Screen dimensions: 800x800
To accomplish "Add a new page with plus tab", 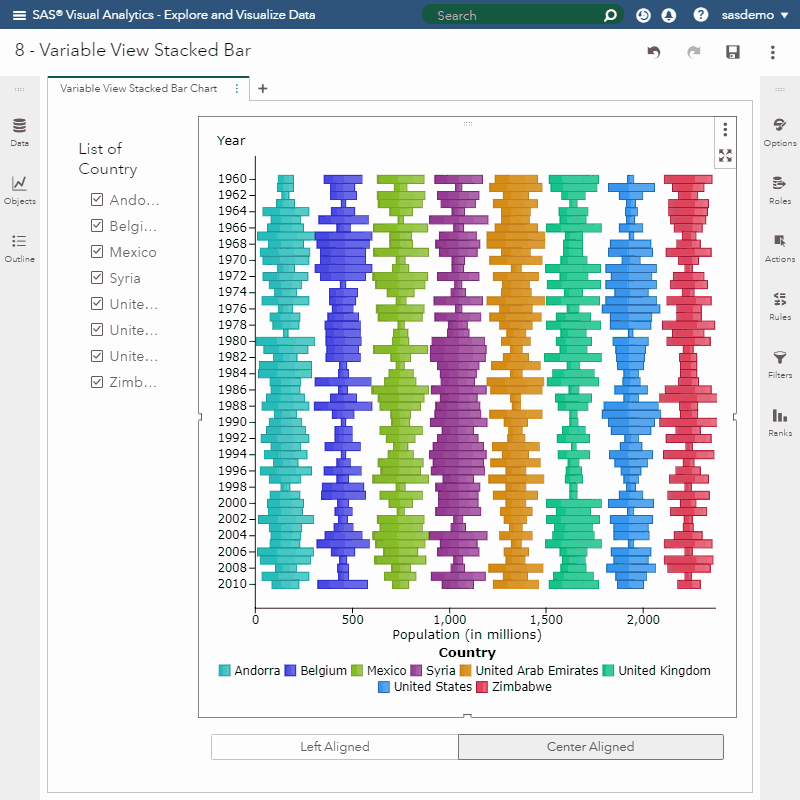I will pyautogui.click(x=263, y=88).
